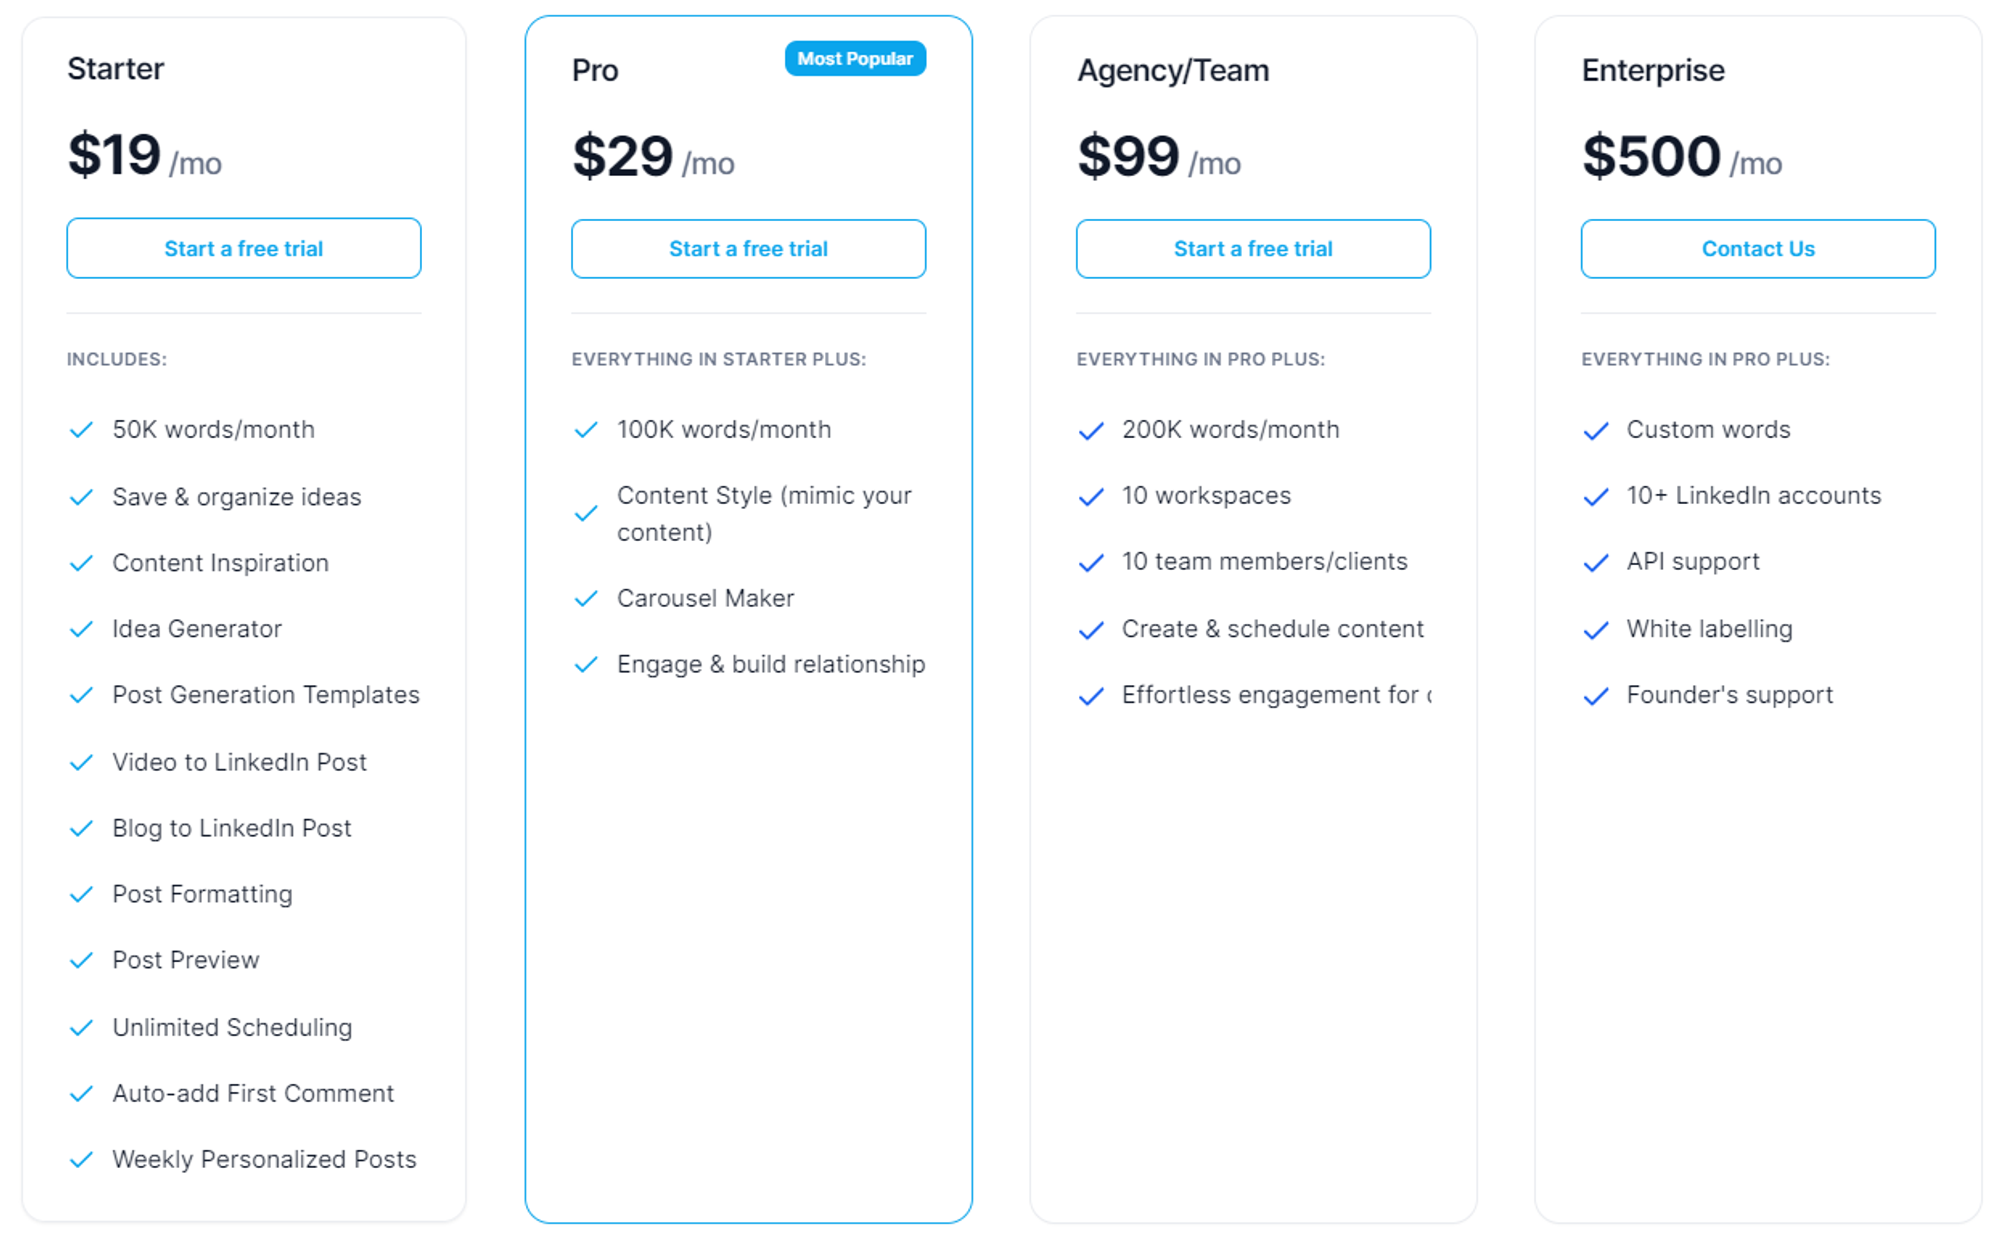
Task: Click Weekly Personalized Posts feature
Action: click(264, 1159)
